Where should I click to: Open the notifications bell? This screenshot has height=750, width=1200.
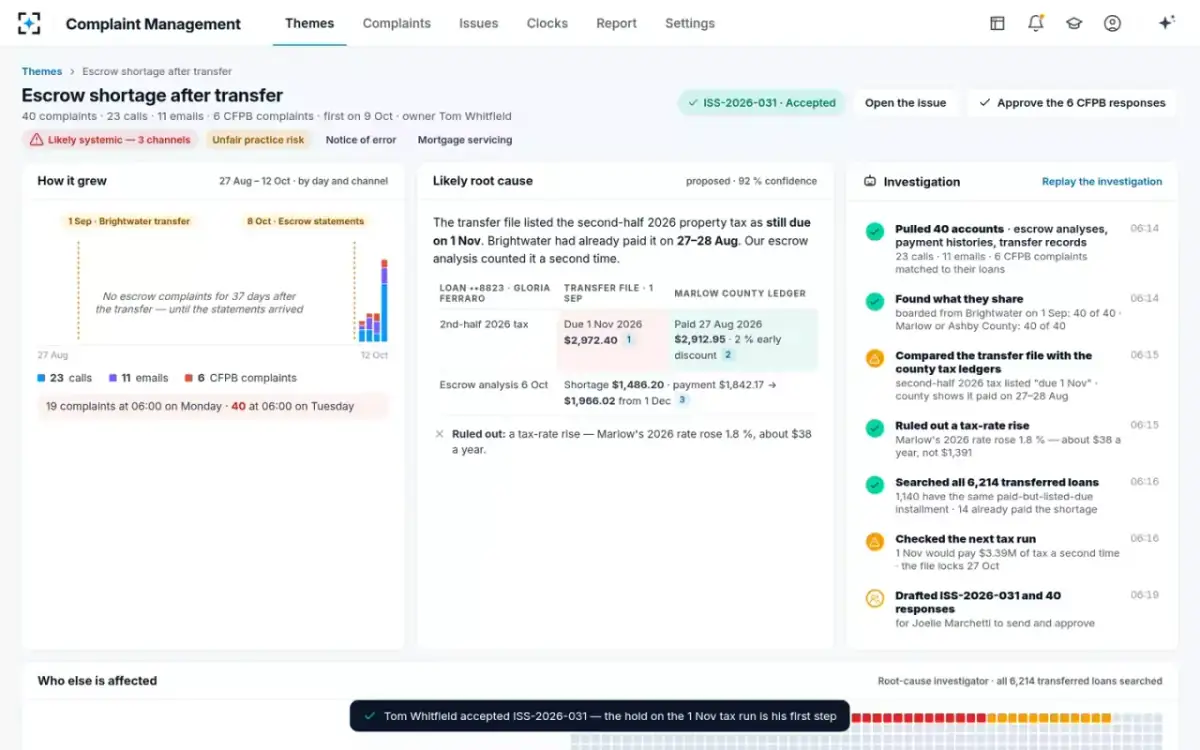click(1036, 23)
